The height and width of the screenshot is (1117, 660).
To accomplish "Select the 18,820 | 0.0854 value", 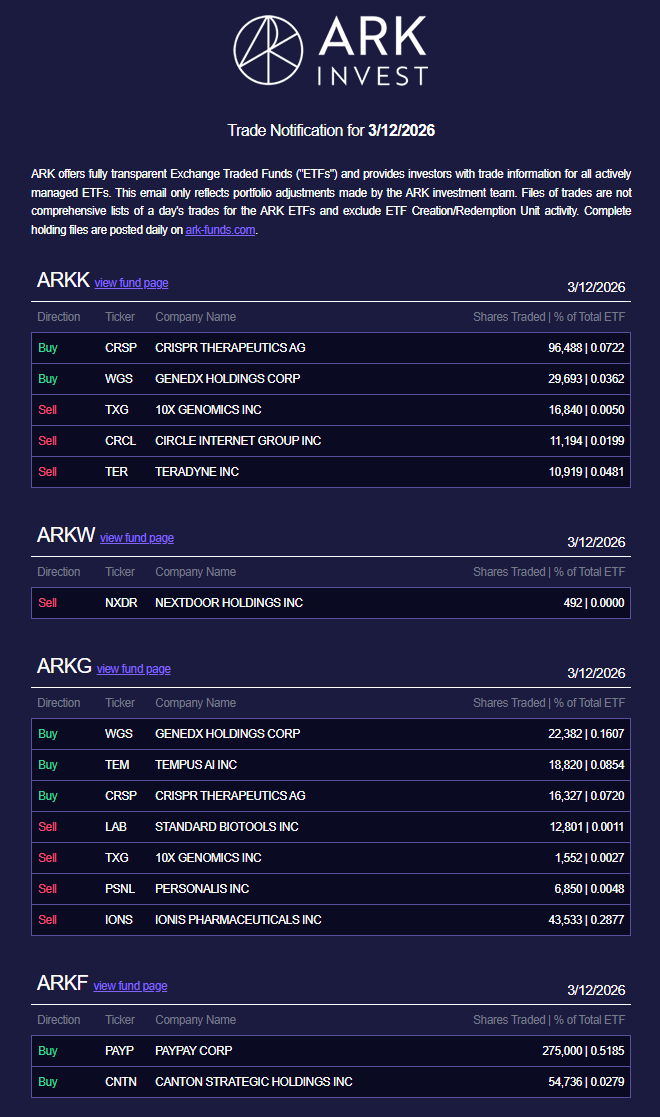I will (587, 765).
